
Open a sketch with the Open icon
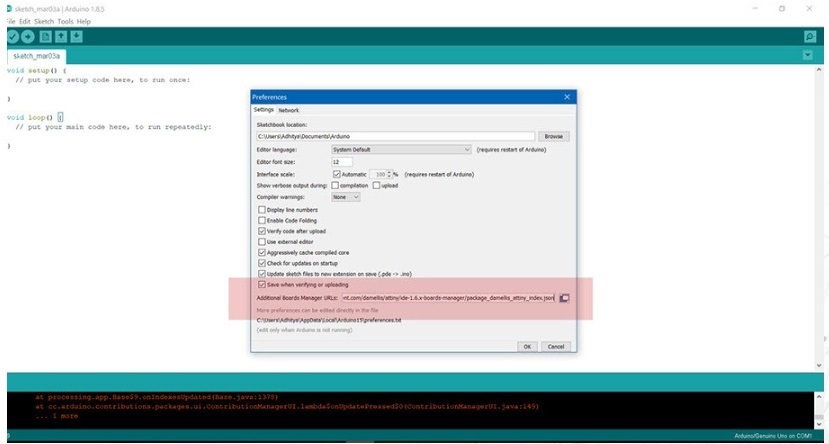[61, 36]
